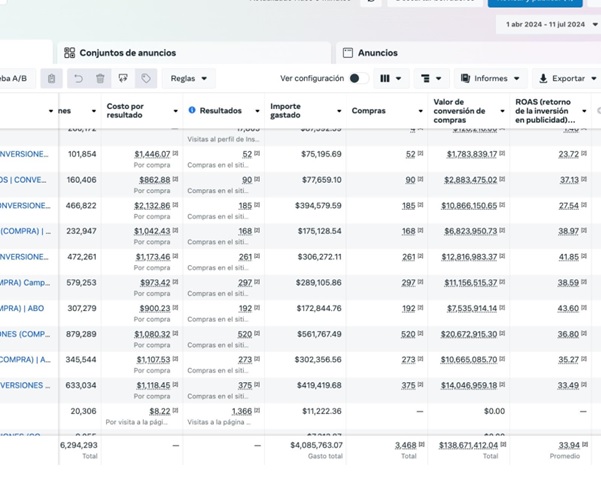Click the ROAS value 41.85 link
Screen dimensions: 601x479
568,257
